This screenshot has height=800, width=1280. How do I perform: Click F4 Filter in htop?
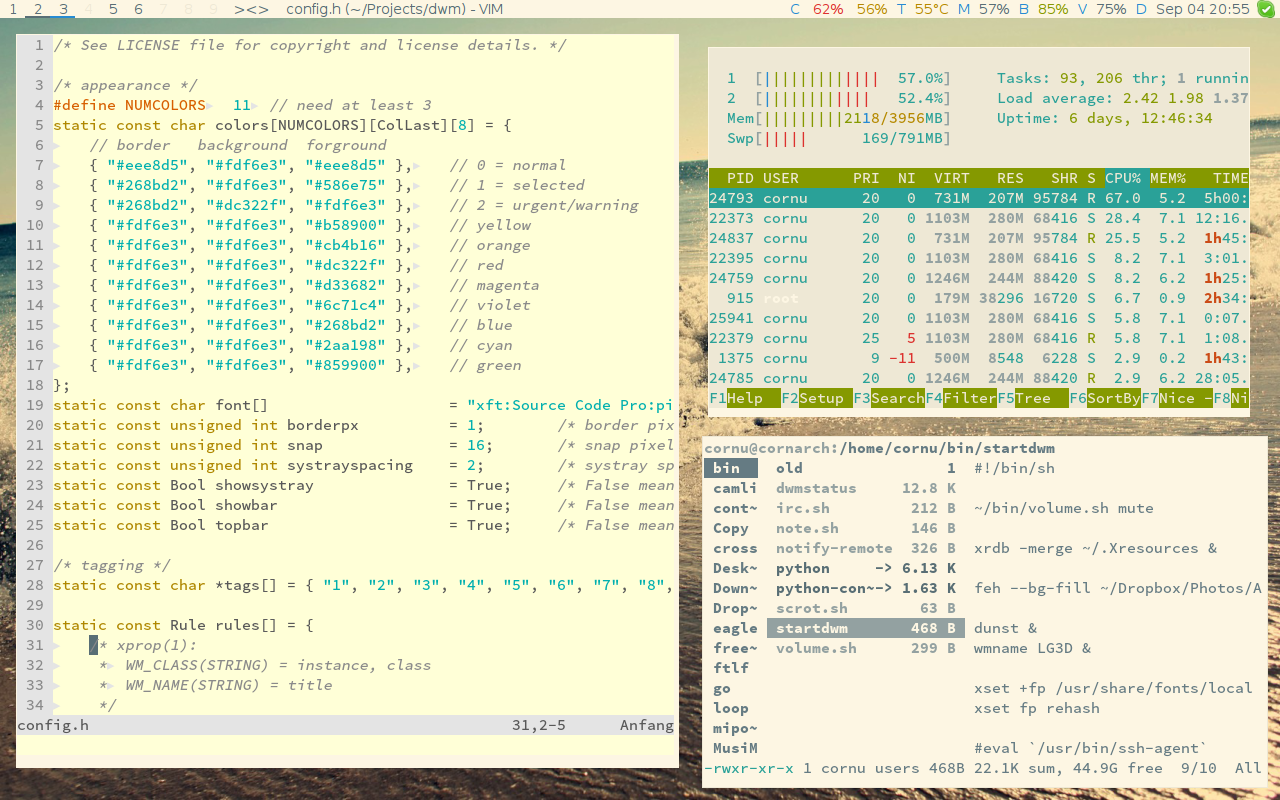[x=961, y=398]
